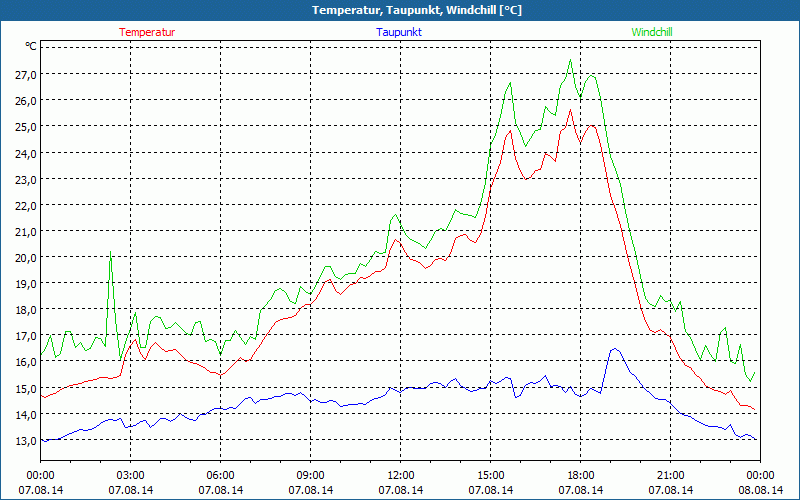
Task: Click the '15:00' time axis label
Action: (491, 476)
